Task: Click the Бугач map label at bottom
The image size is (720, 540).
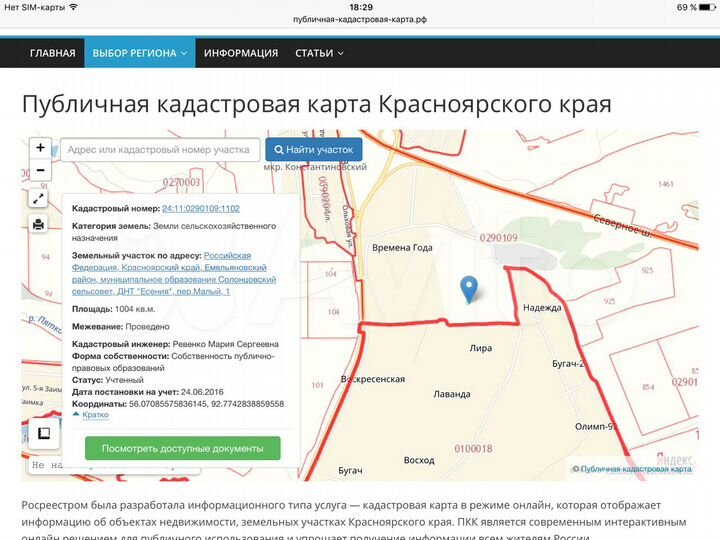Action: [x=350, y=471]
